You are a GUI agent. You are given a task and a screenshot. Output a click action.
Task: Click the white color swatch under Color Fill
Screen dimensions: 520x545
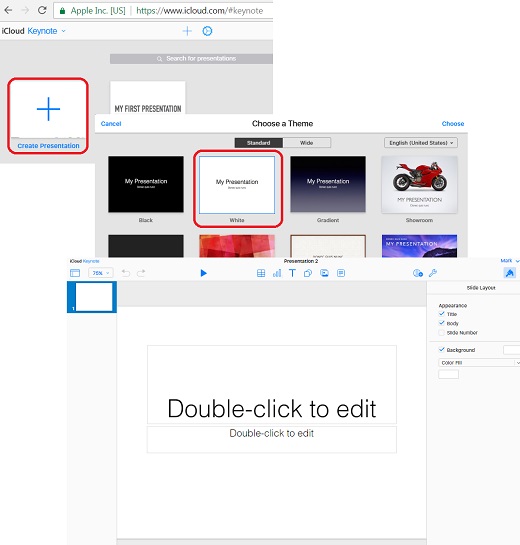[448, 374]
